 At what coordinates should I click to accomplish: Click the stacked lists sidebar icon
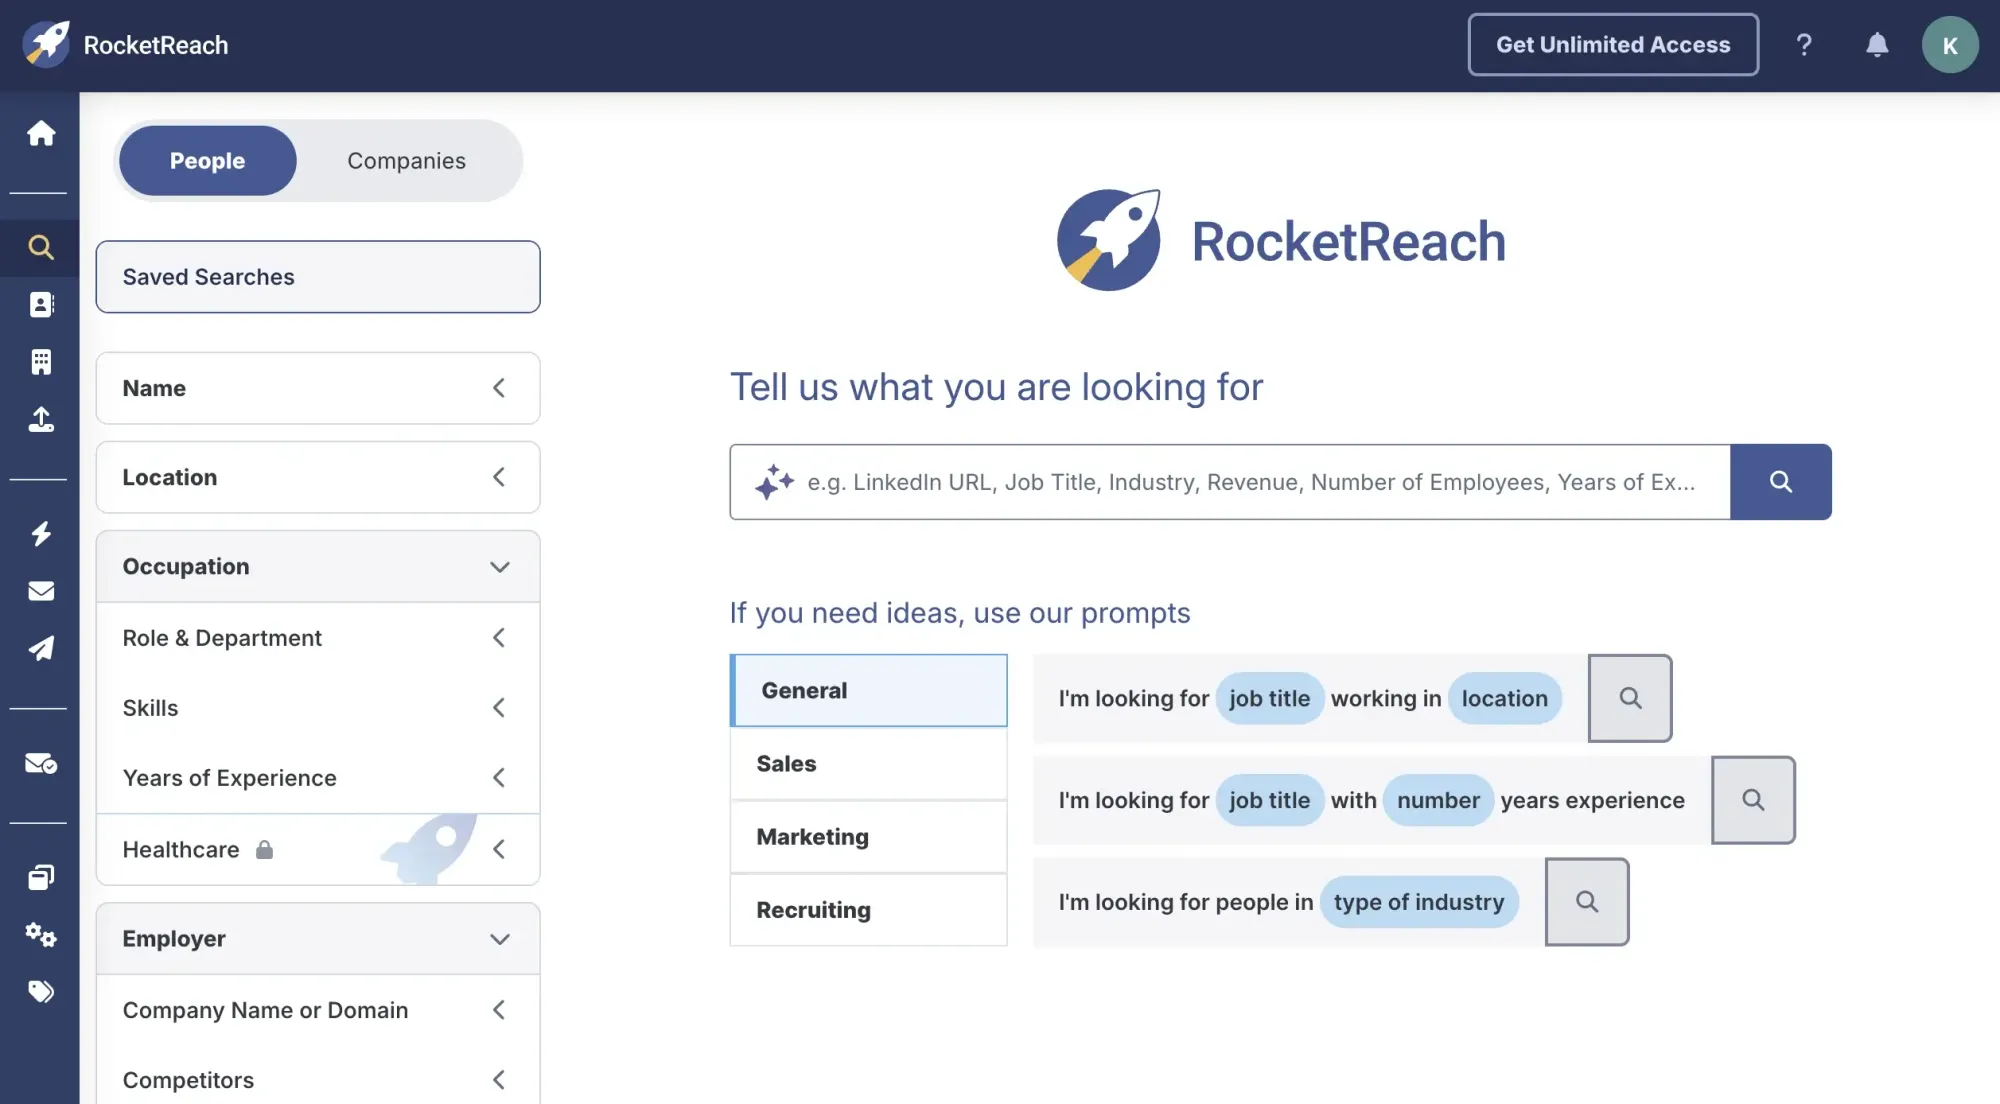coord(40,877)
